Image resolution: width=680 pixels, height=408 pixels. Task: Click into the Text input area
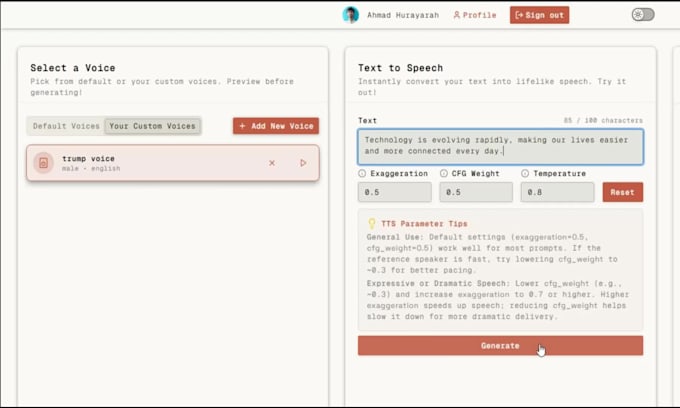pos(500,147)
